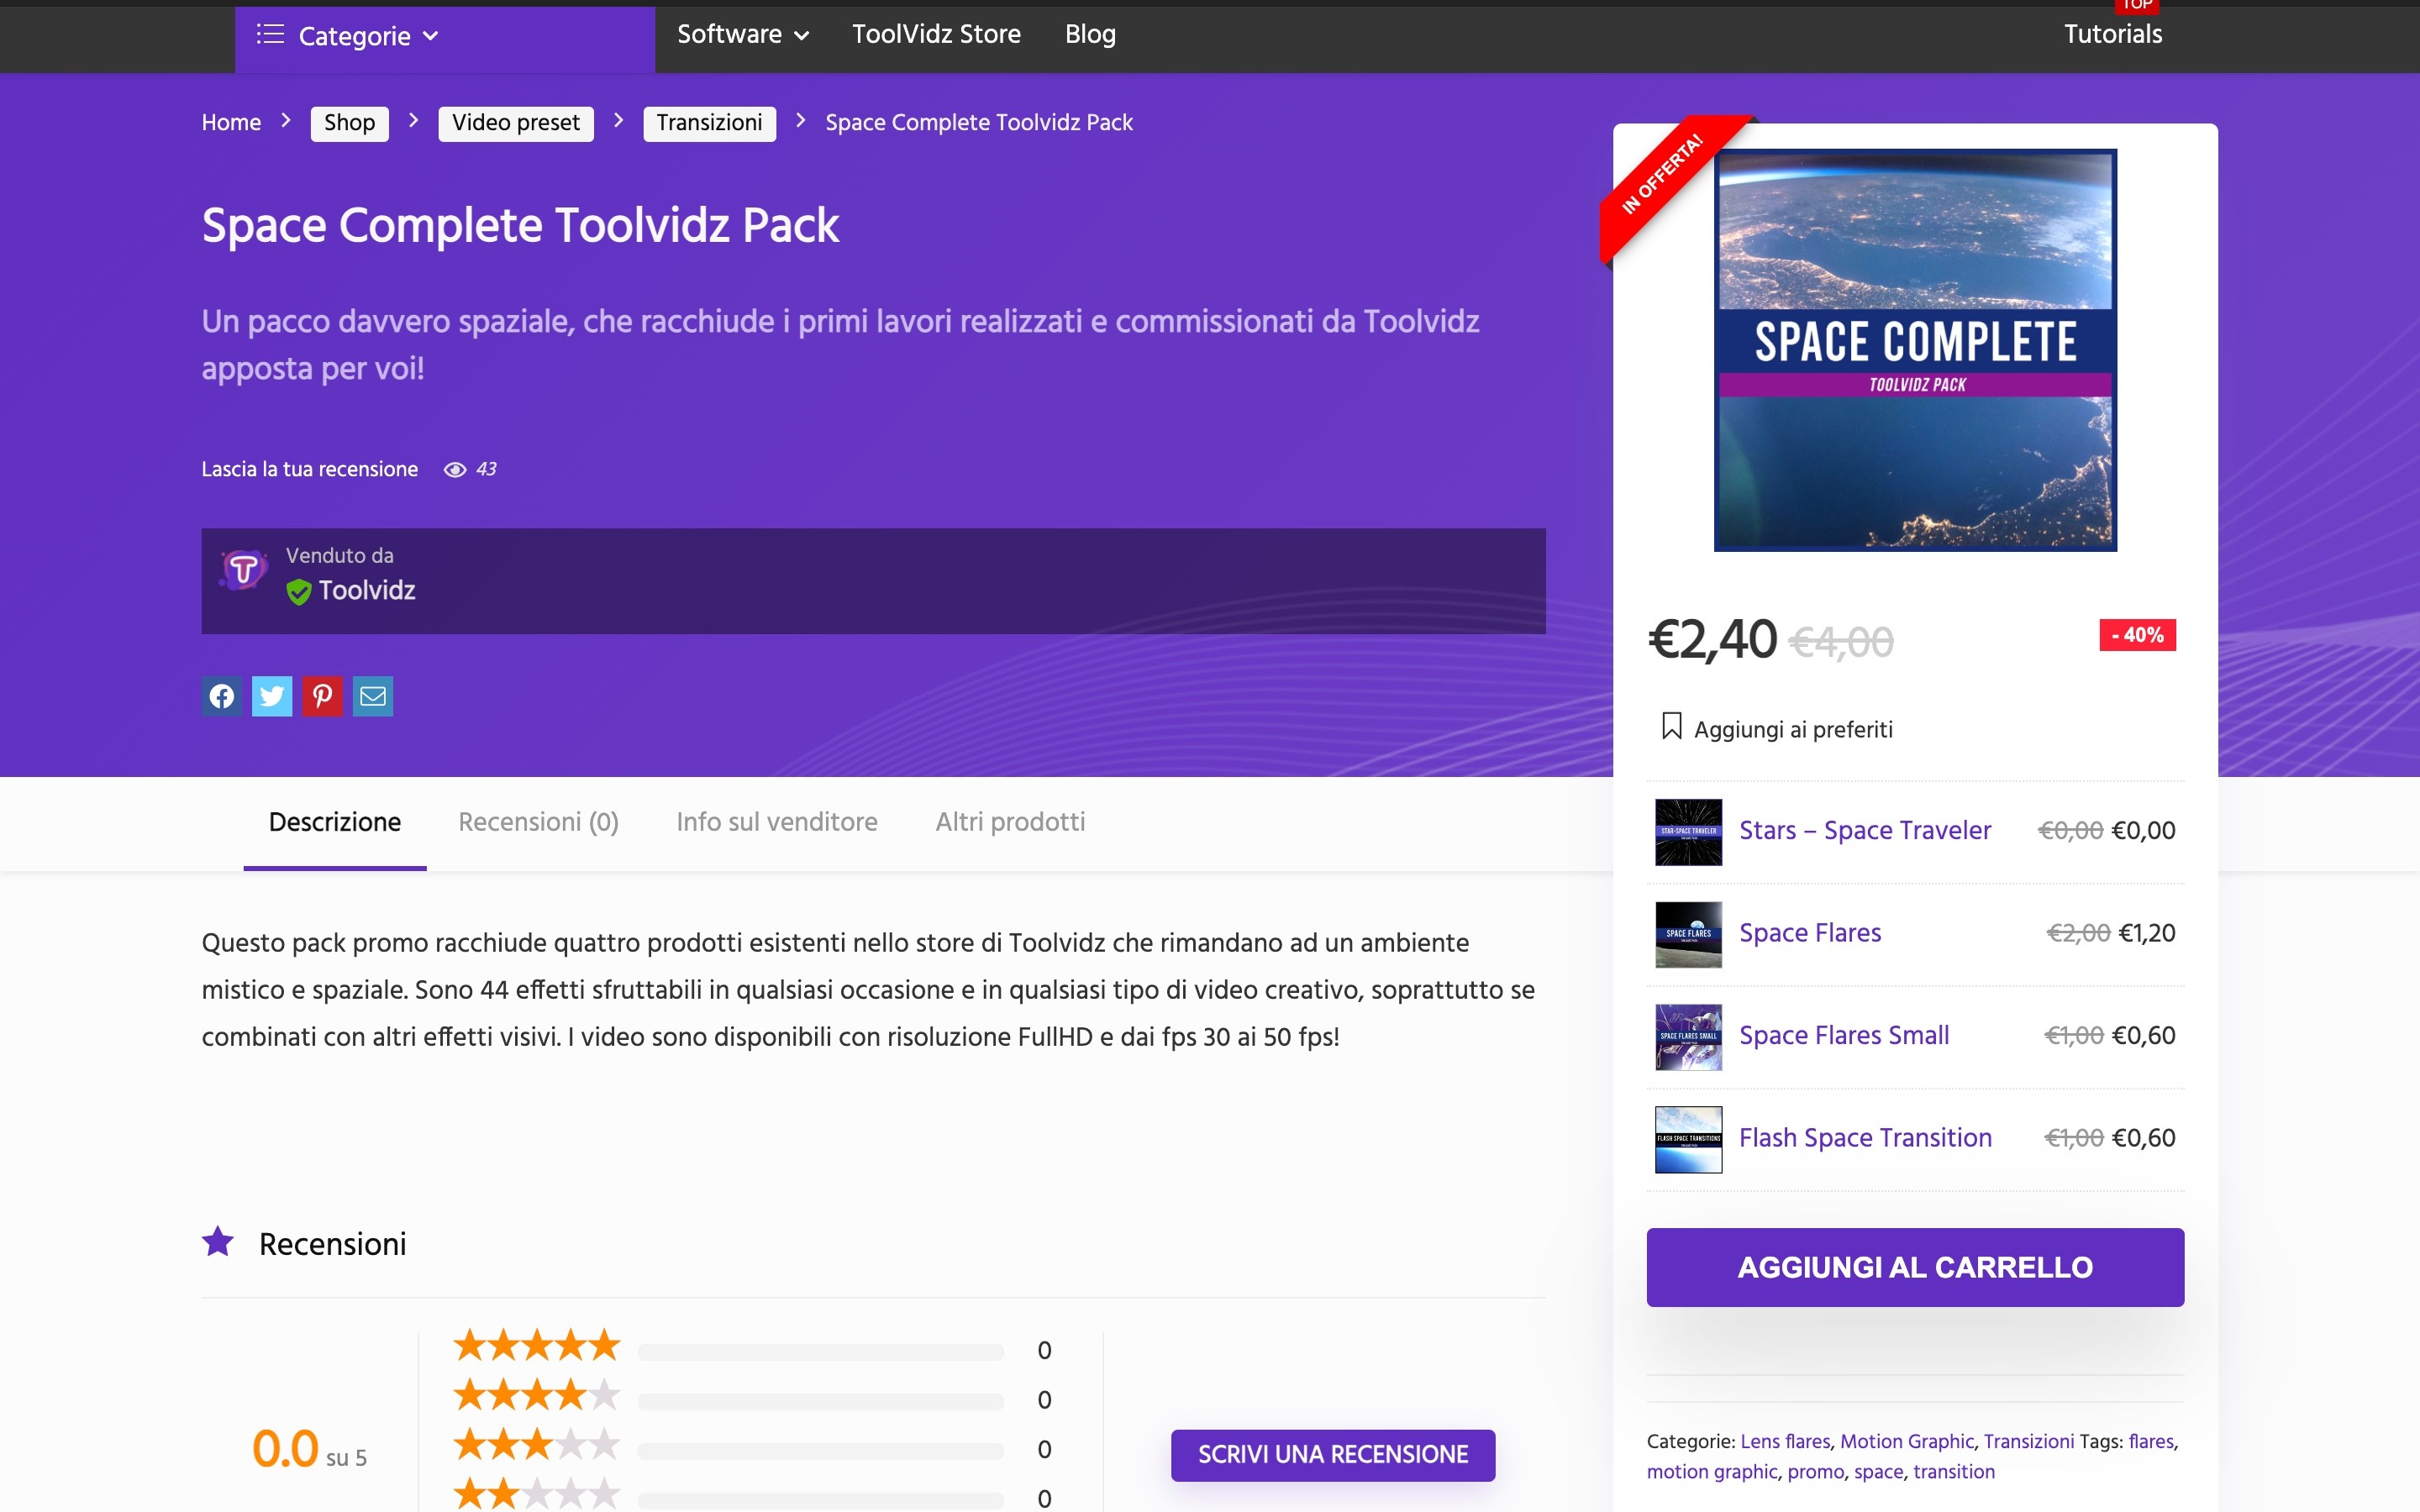Go to the Transizioni breadcrumb
Image resolution: width=2420 pixels, height=1512 pixels.
(709, 123)
